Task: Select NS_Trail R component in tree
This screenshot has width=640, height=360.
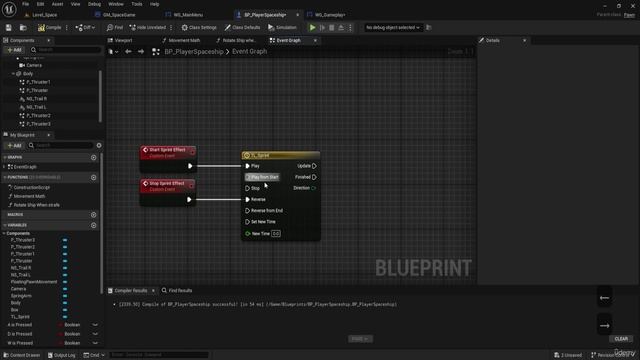Action: tap(36, 99)
